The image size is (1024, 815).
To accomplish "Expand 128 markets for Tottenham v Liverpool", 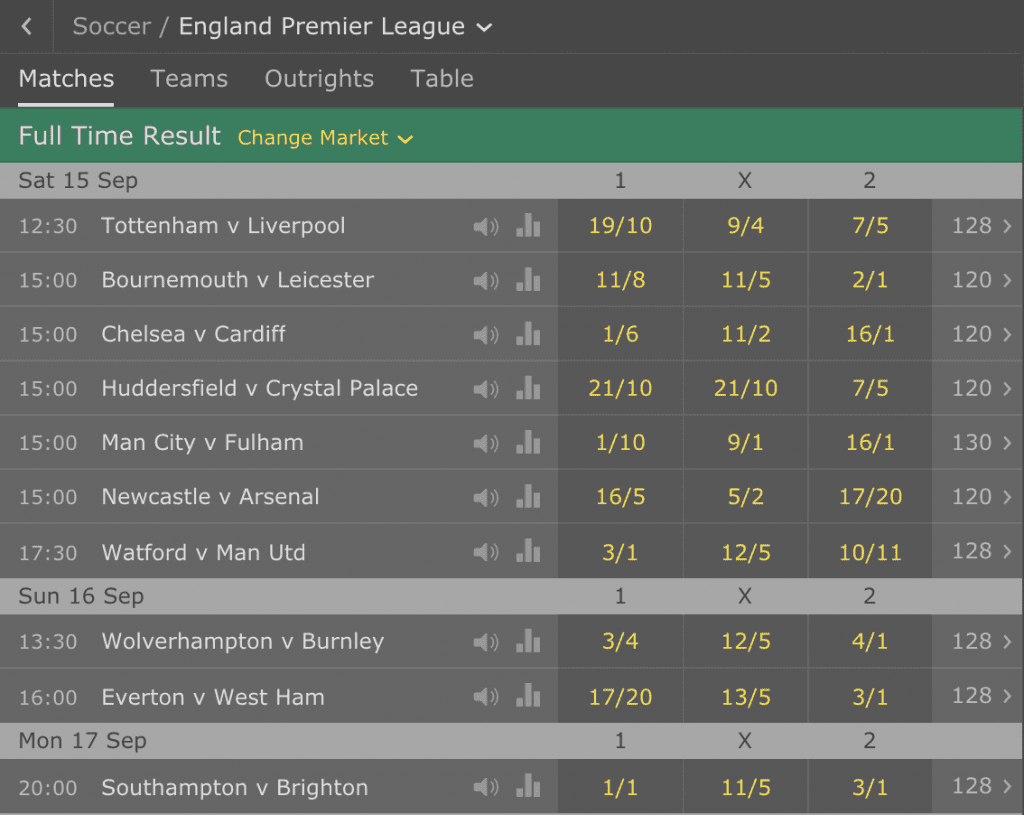I will click(x=981, y=225).
